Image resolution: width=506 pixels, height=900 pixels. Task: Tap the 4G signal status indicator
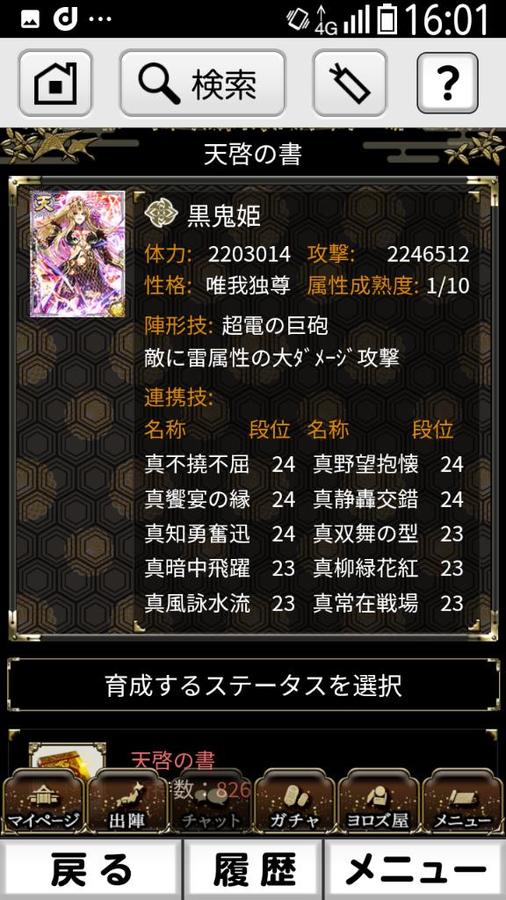(326, 21)
